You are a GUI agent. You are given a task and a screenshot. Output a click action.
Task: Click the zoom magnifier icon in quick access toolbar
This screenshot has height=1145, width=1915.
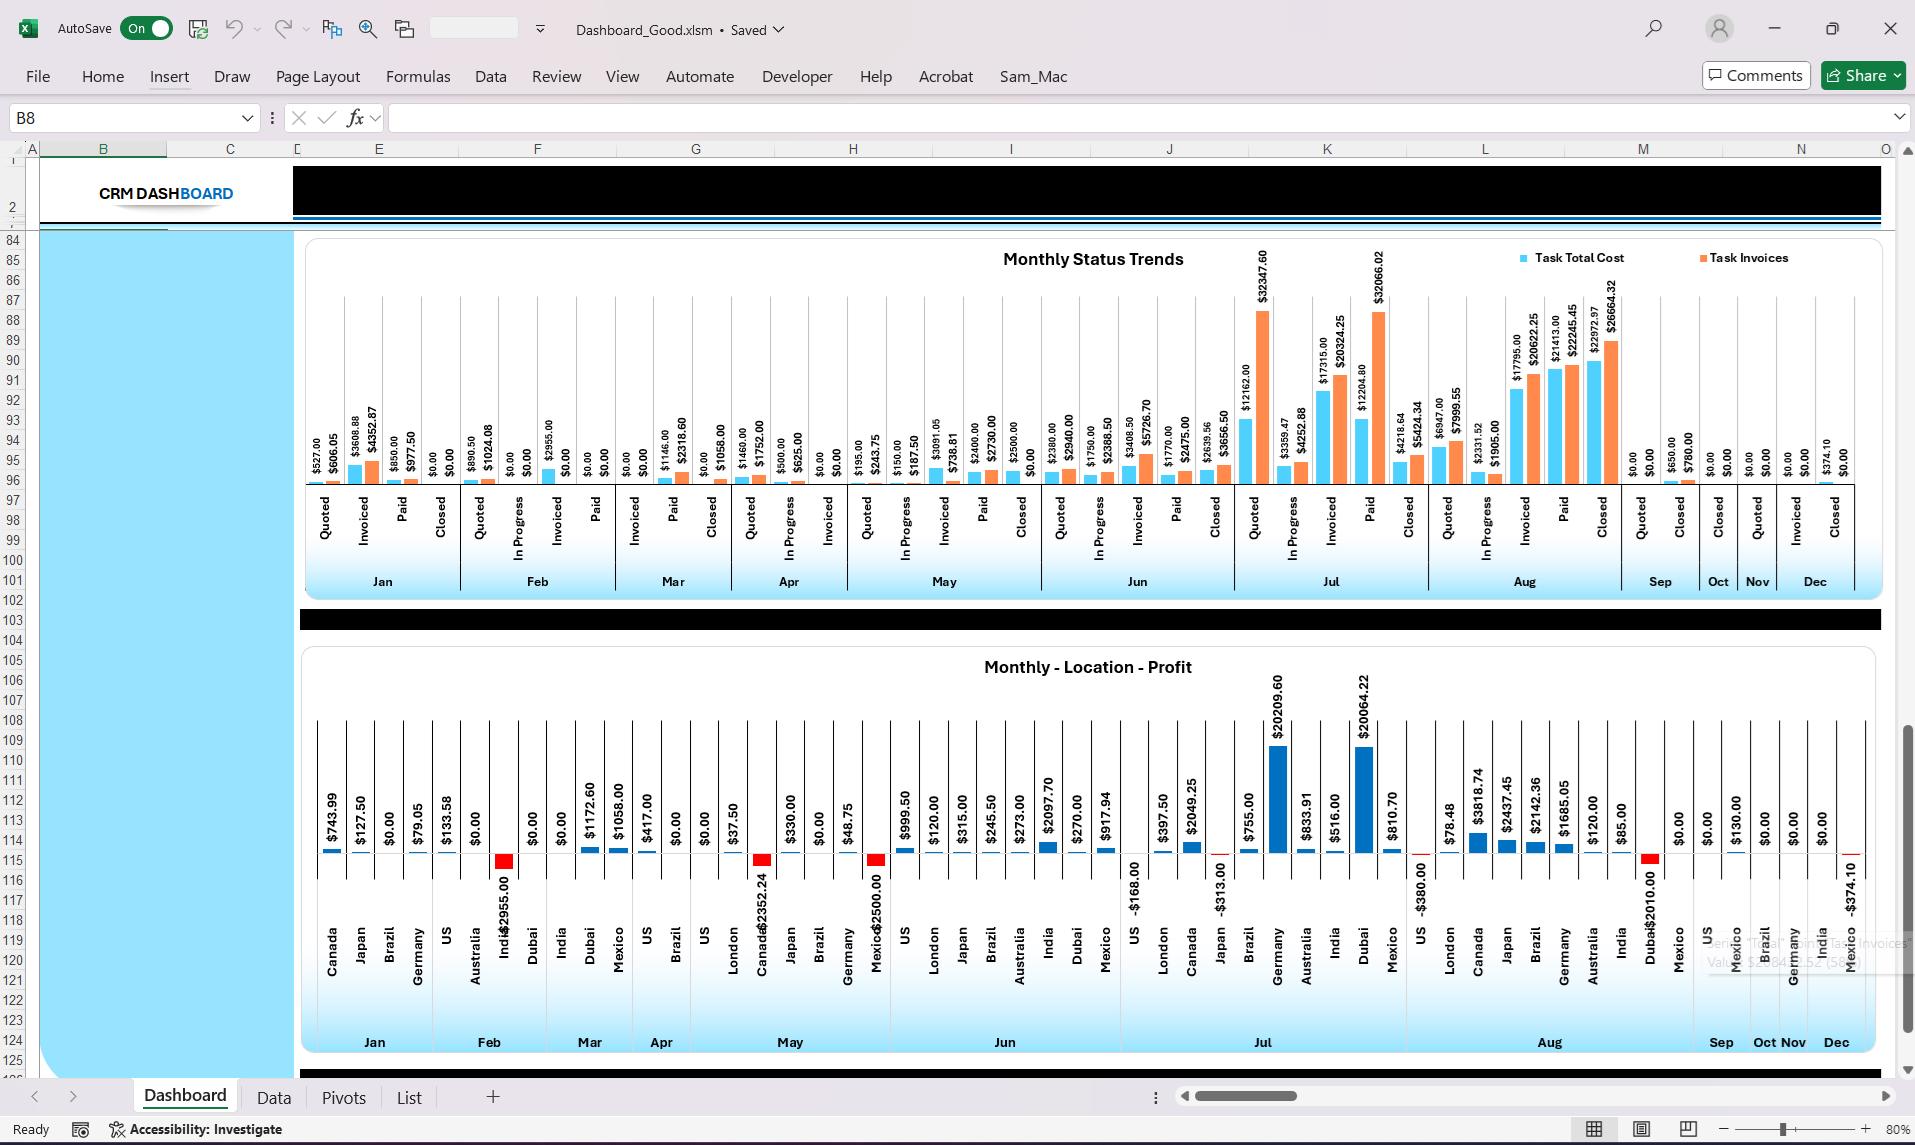[x=368, y=29]
